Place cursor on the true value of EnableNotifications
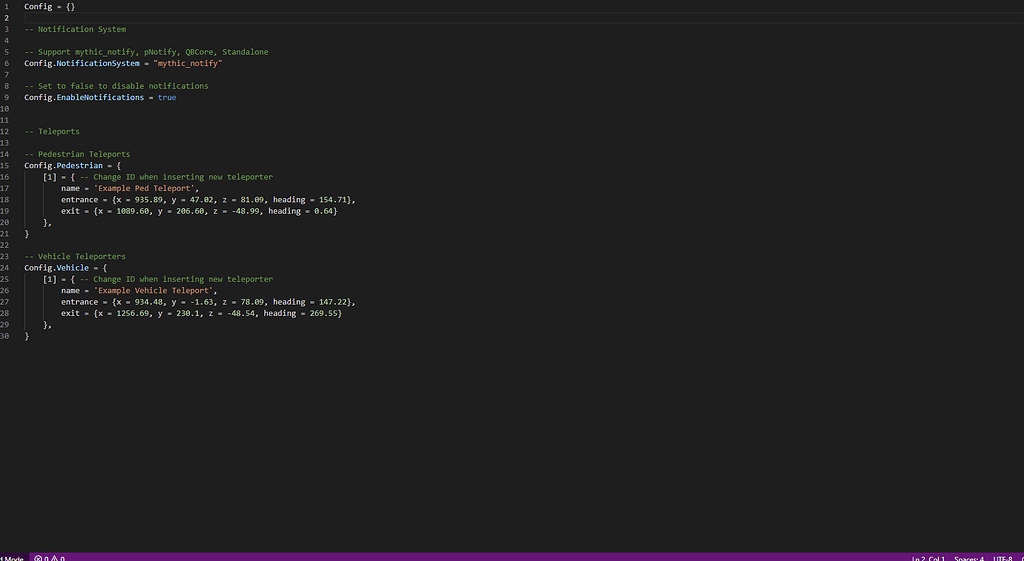This screenshot has height=561, width=1024. [x=167, y=97]
